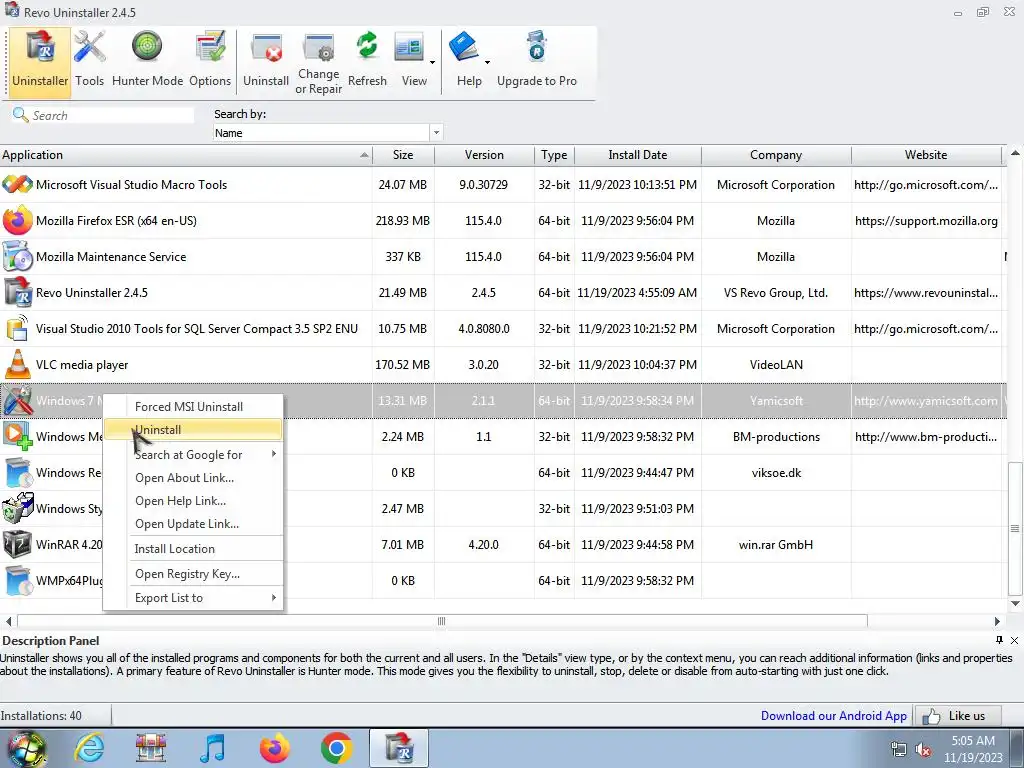Pin the Description Panel
The height and width of the screenshot is (768, 1024).
(999, 640)
